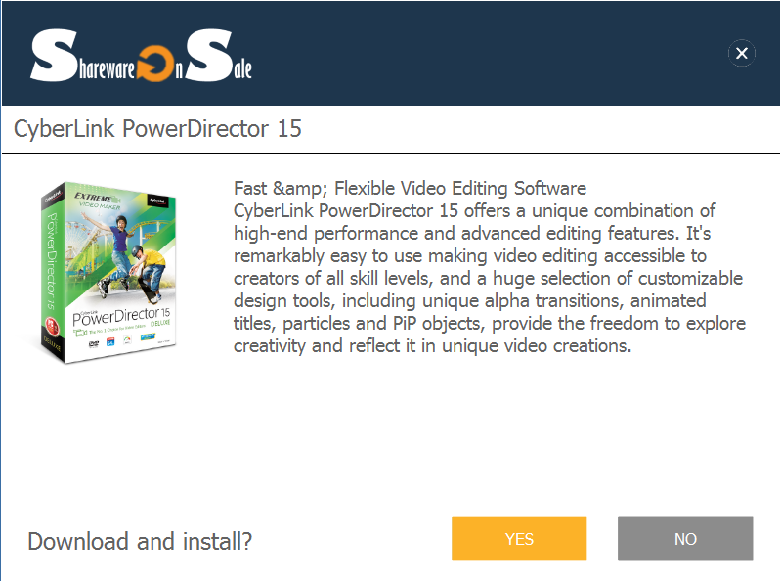Click the green spine of the product box
This screenshot has height=581, width=780.
coord(52,271)
